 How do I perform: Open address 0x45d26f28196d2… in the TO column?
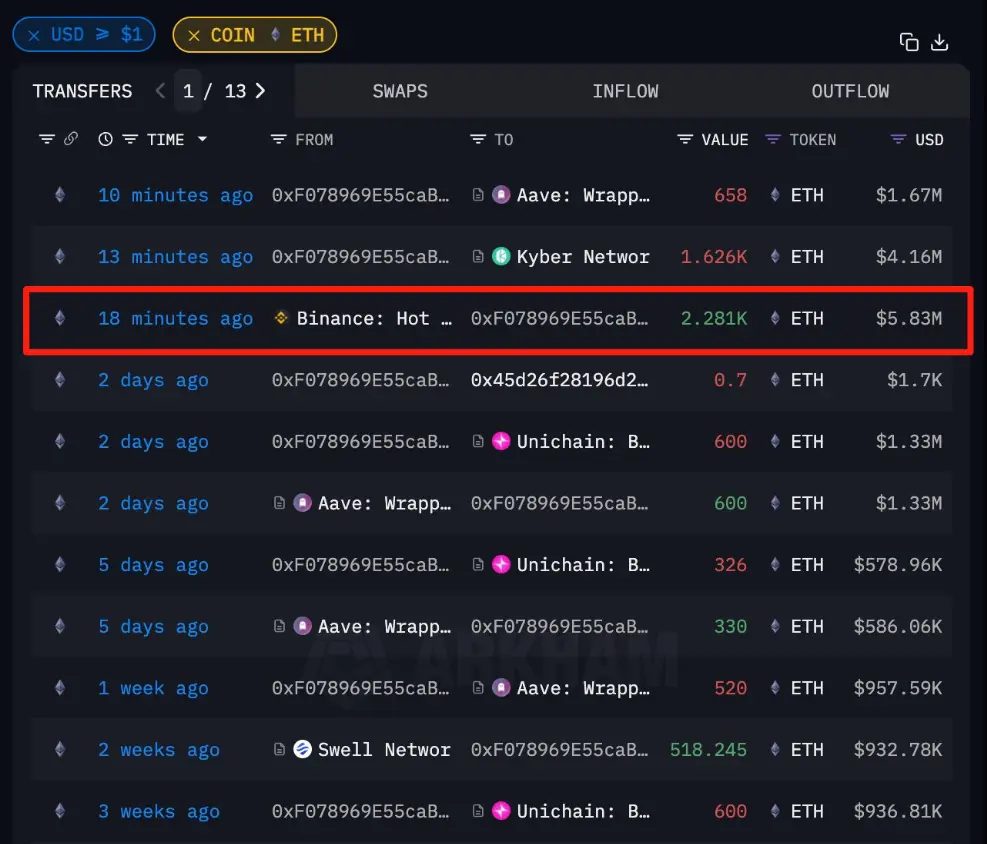560,380
